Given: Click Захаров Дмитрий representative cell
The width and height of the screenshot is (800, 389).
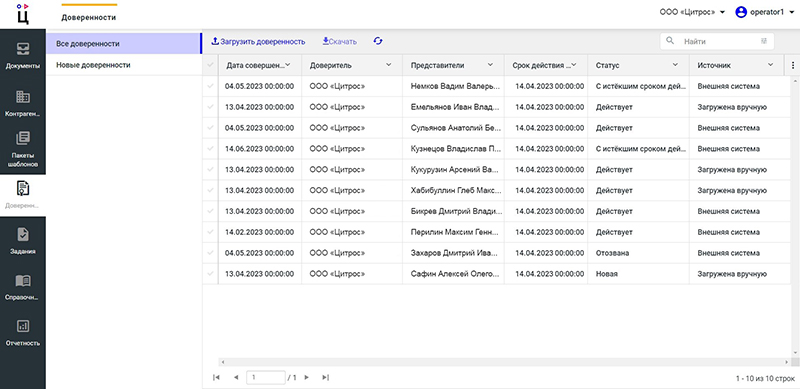Looking at the screenshot, I should tap(453, 253).
